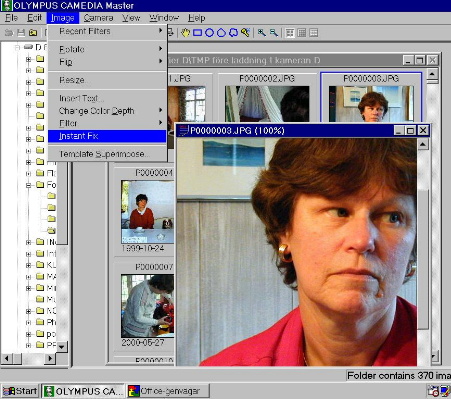Open the File menu
This screenshot has width=451, height=399.
click(x=12, y=18)
